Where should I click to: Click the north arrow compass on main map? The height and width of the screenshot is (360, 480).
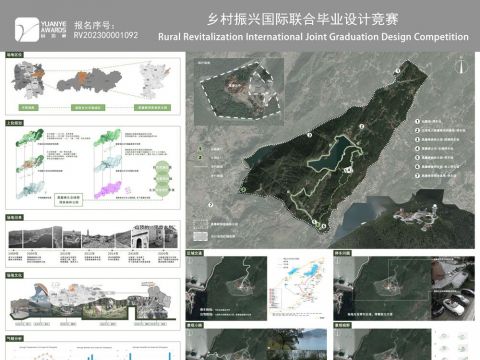coord(461,65)
